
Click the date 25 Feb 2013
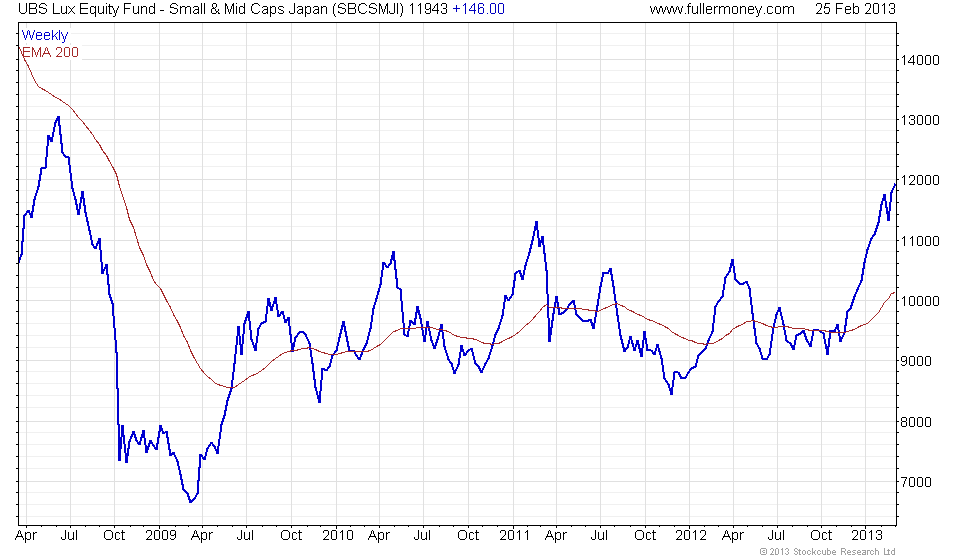point(855,9)
